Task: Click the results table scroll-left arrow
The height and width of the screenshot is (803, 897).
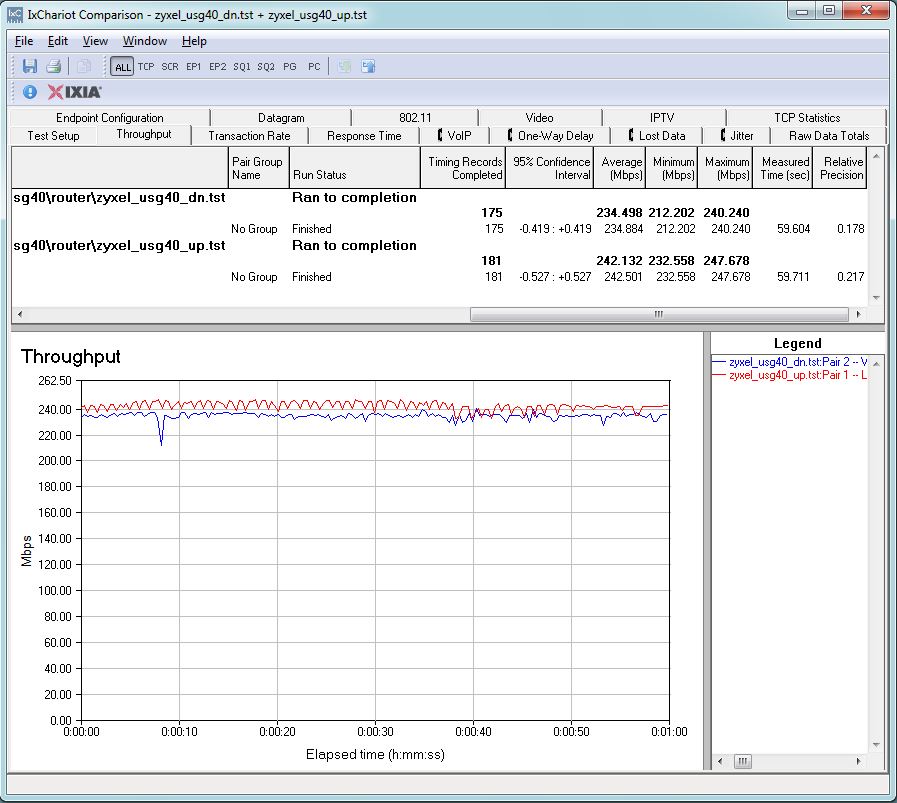Action: click(x=20, y=314)
